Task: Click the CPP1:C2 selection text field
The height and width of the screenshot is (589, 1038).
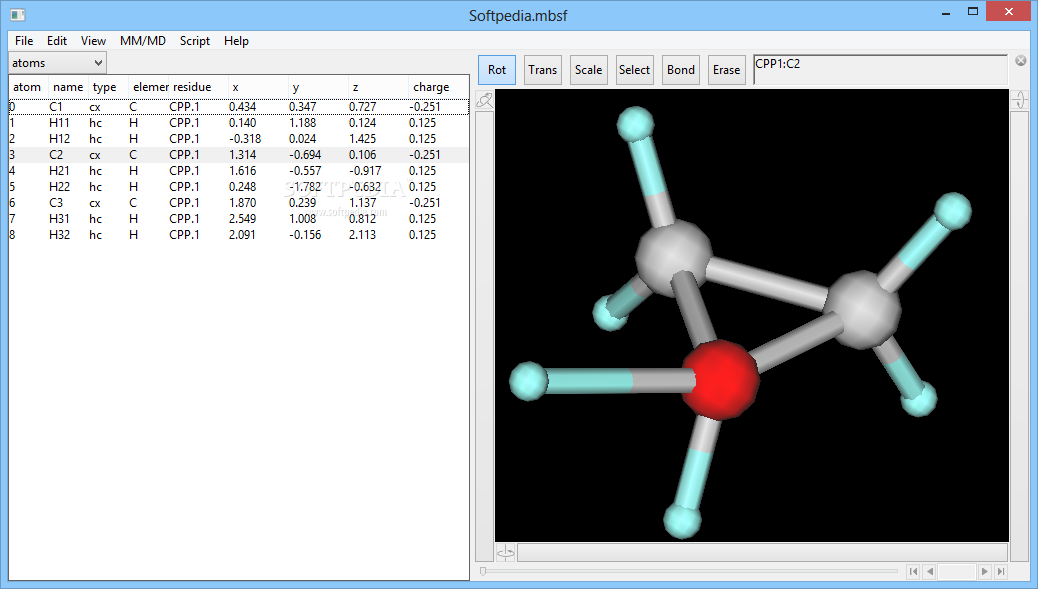Action: [880, 69]
